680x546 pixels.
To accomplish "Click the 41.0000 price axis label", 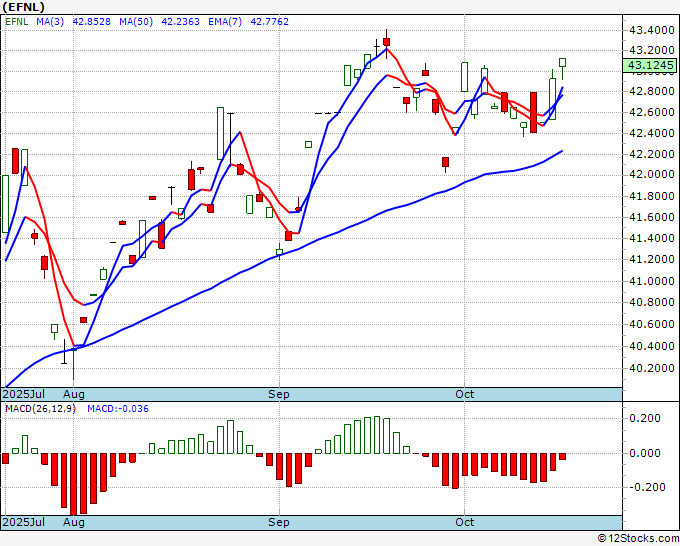I will click(652, 281).
